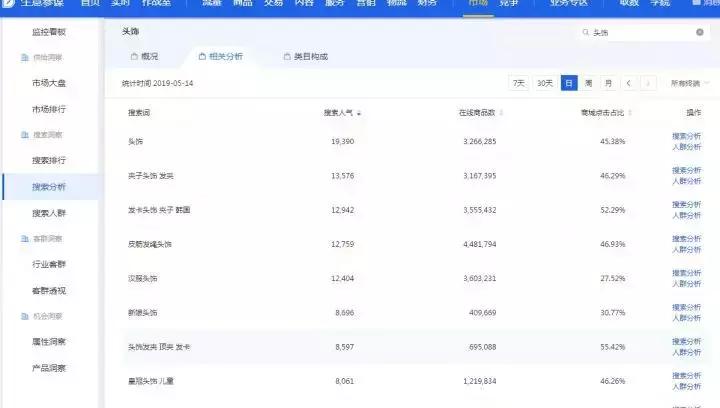The image size is (720, 408).
Task: Open 搜索分析 for the 新娘头饰 row
Action: pyautogui.click(x=686, y=307)
